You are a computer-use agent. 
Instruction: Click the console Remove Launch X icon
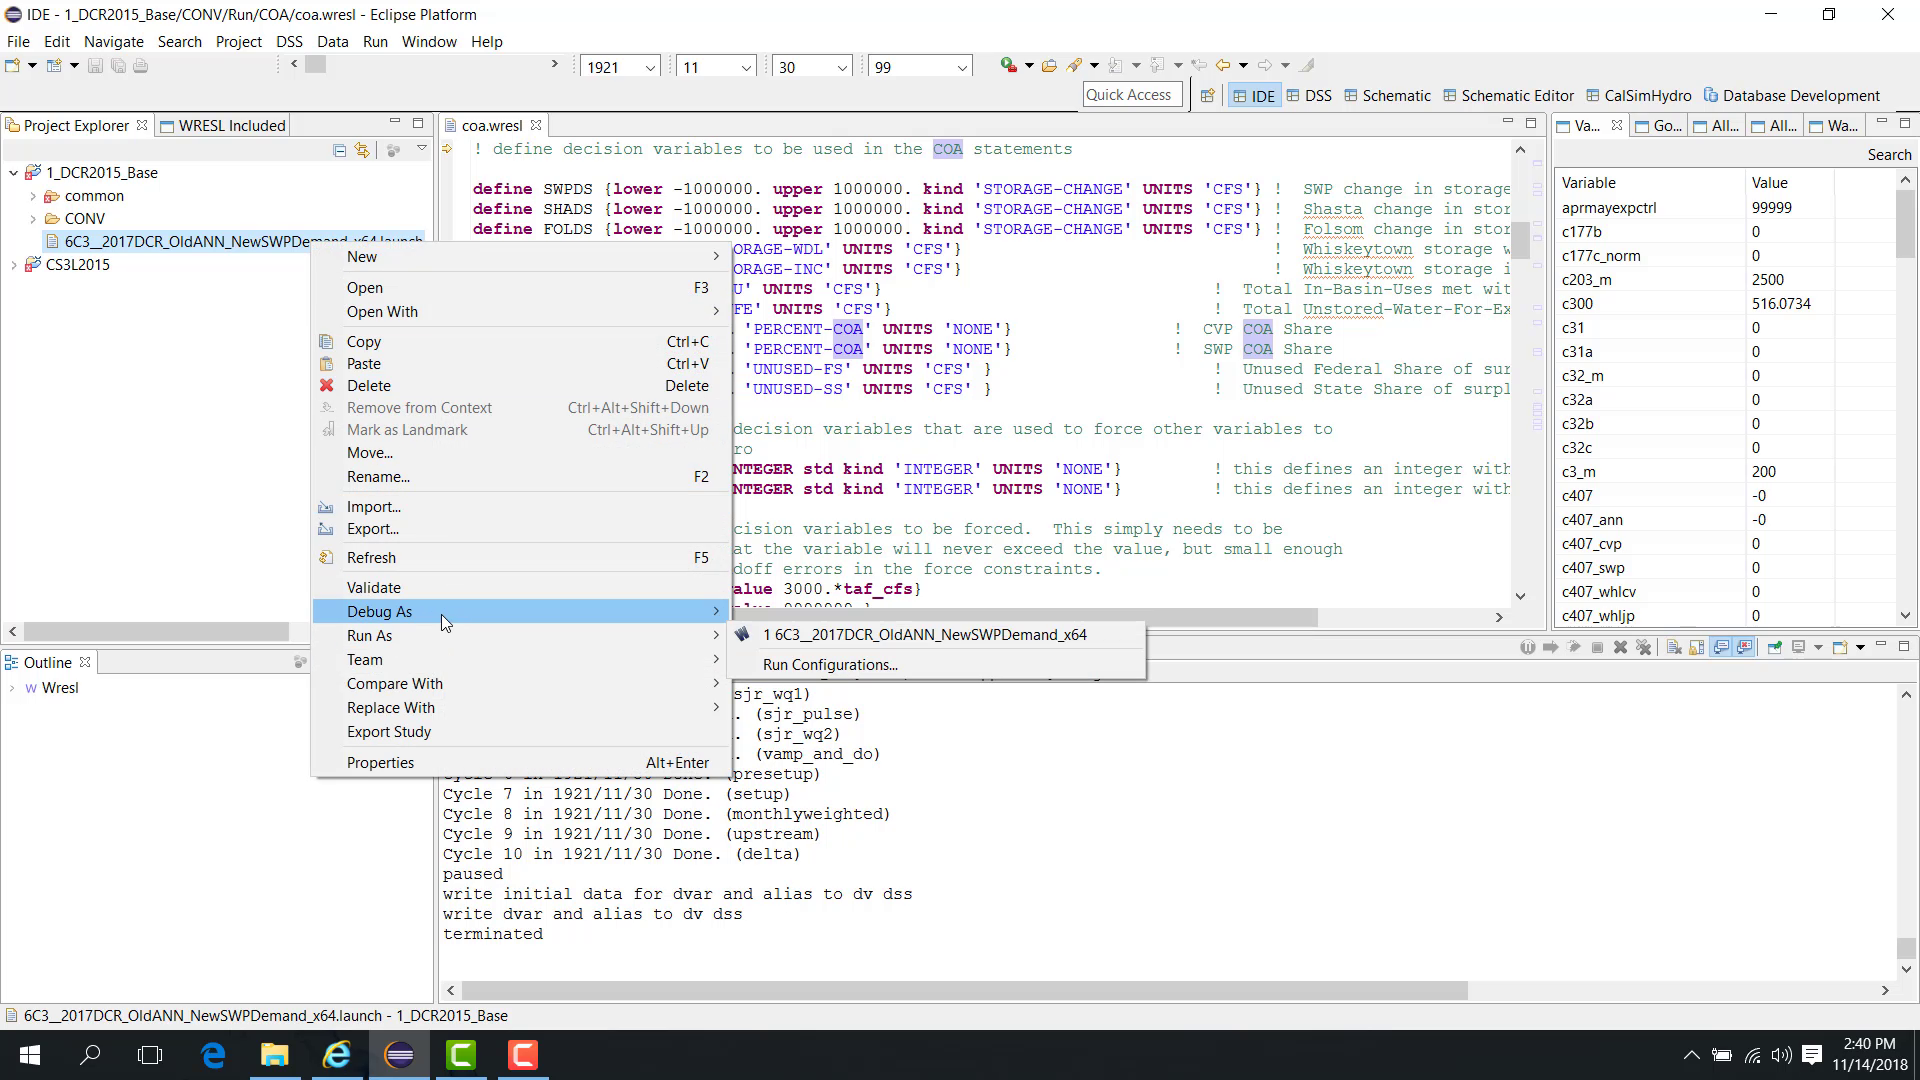[x=1620, y=648]
